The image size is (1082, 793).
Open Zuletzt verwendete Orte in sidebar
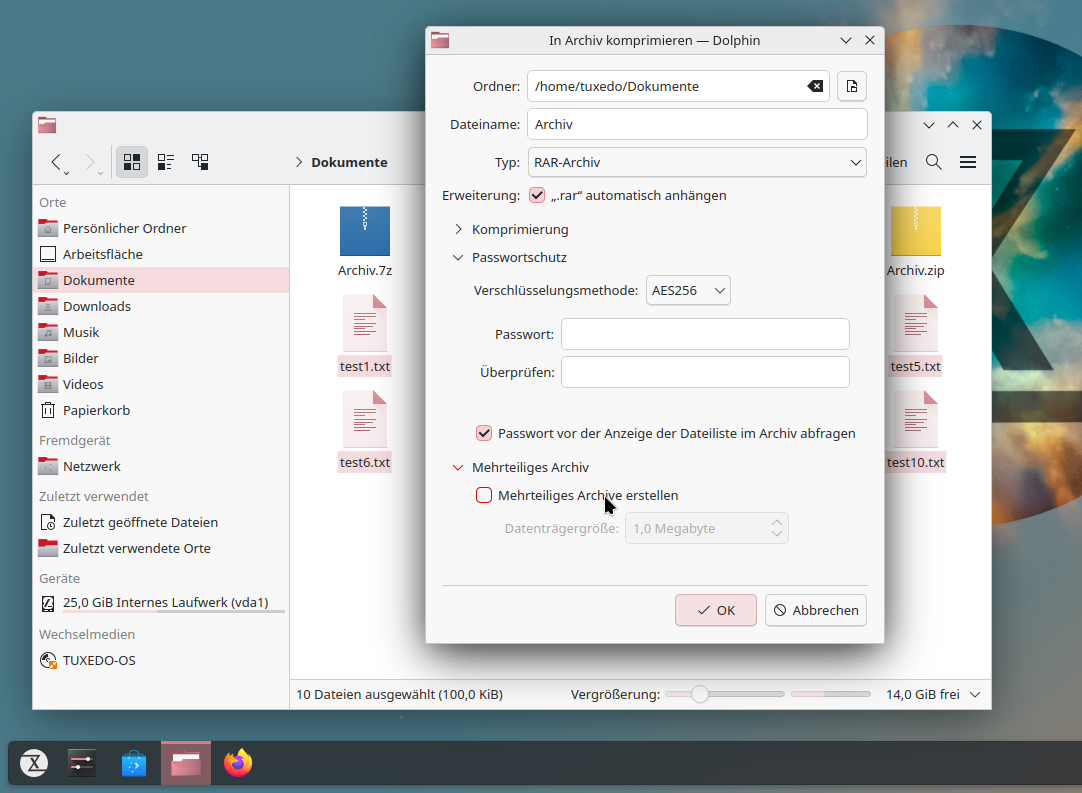tap(161, 549)
